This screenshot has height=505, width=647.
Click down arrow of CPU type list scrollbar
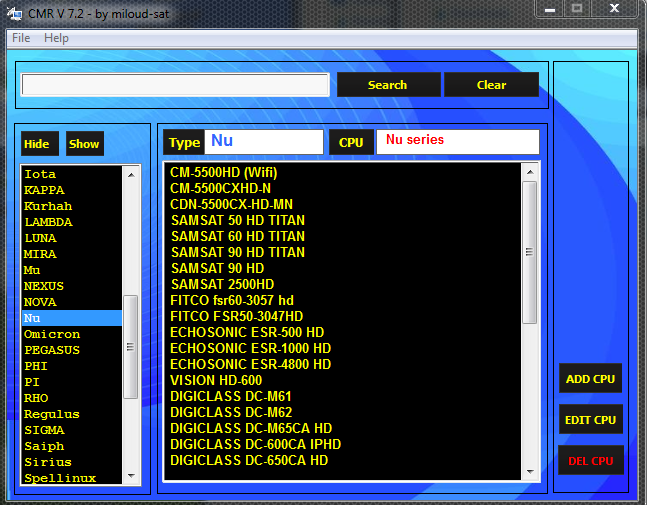(131, 476)
